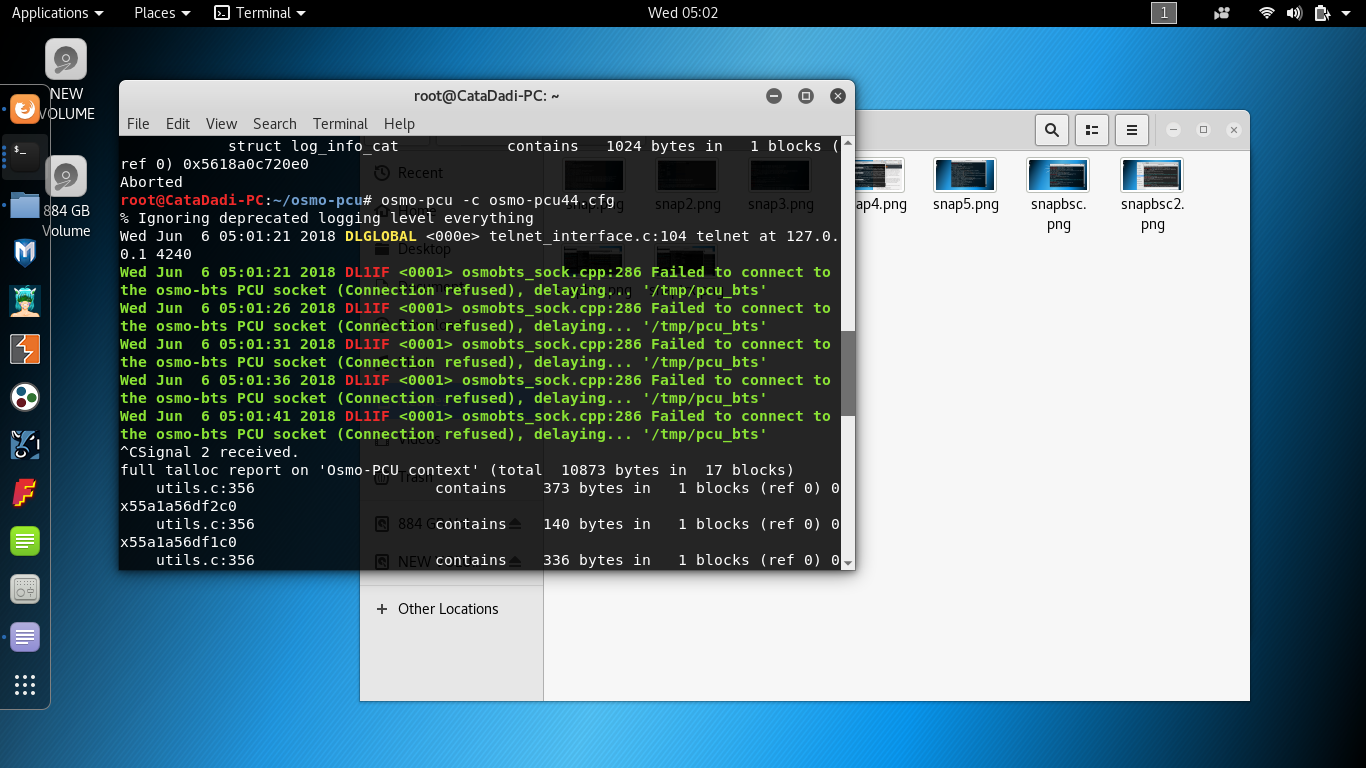Image resolution: width=1366 pixels, height=768 pixels.
Task: Open the BeEF blue cow dock icon
Action: point(25,445)
